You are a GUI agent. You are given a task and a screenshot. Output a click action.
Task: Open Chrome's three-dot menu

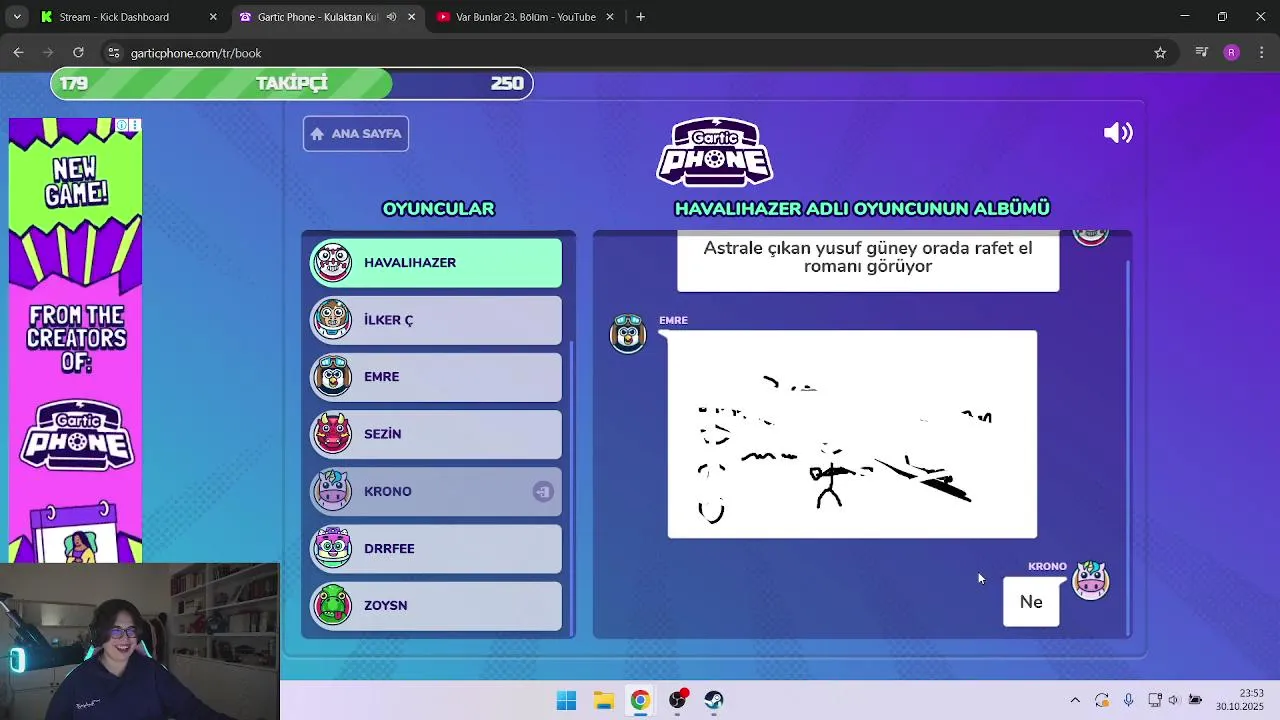pos(1261,53)
